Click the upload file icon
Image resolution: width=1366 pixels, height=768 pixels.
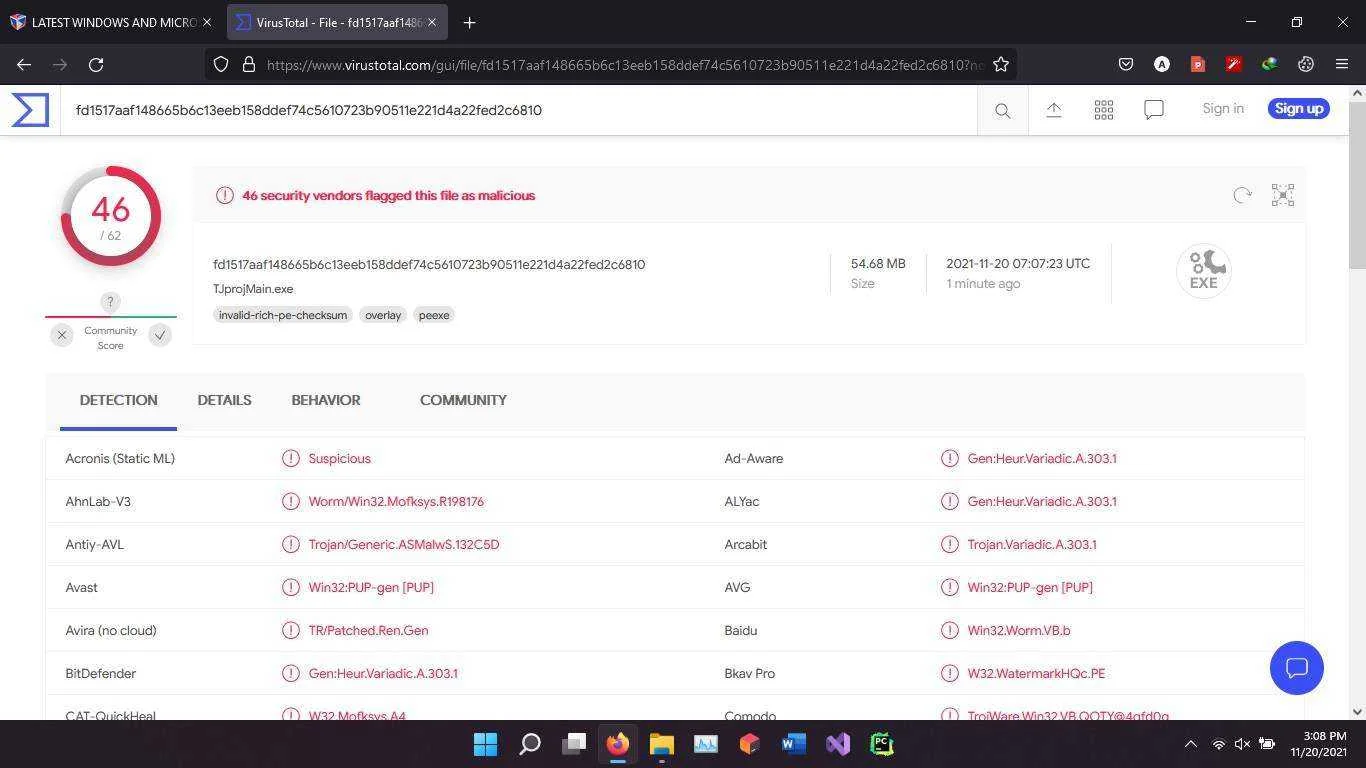pyautogui.click(x=1054, y=109)
